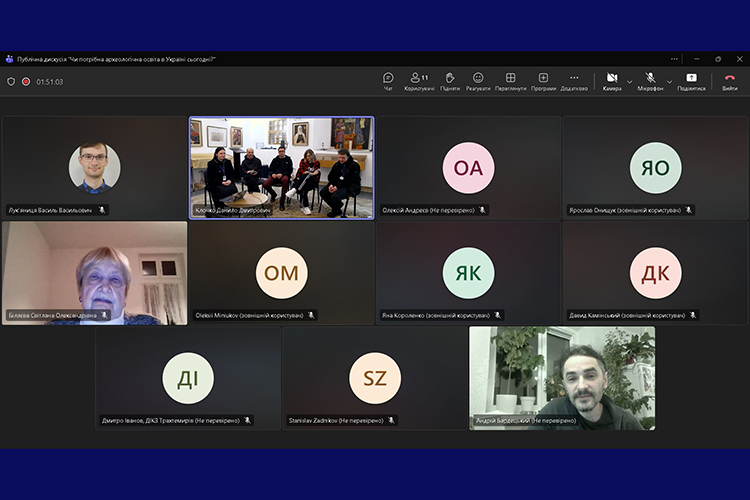Viewport: 750px width, 500px height.
Task: Select the group room video tile
Action: click(282, 167)
